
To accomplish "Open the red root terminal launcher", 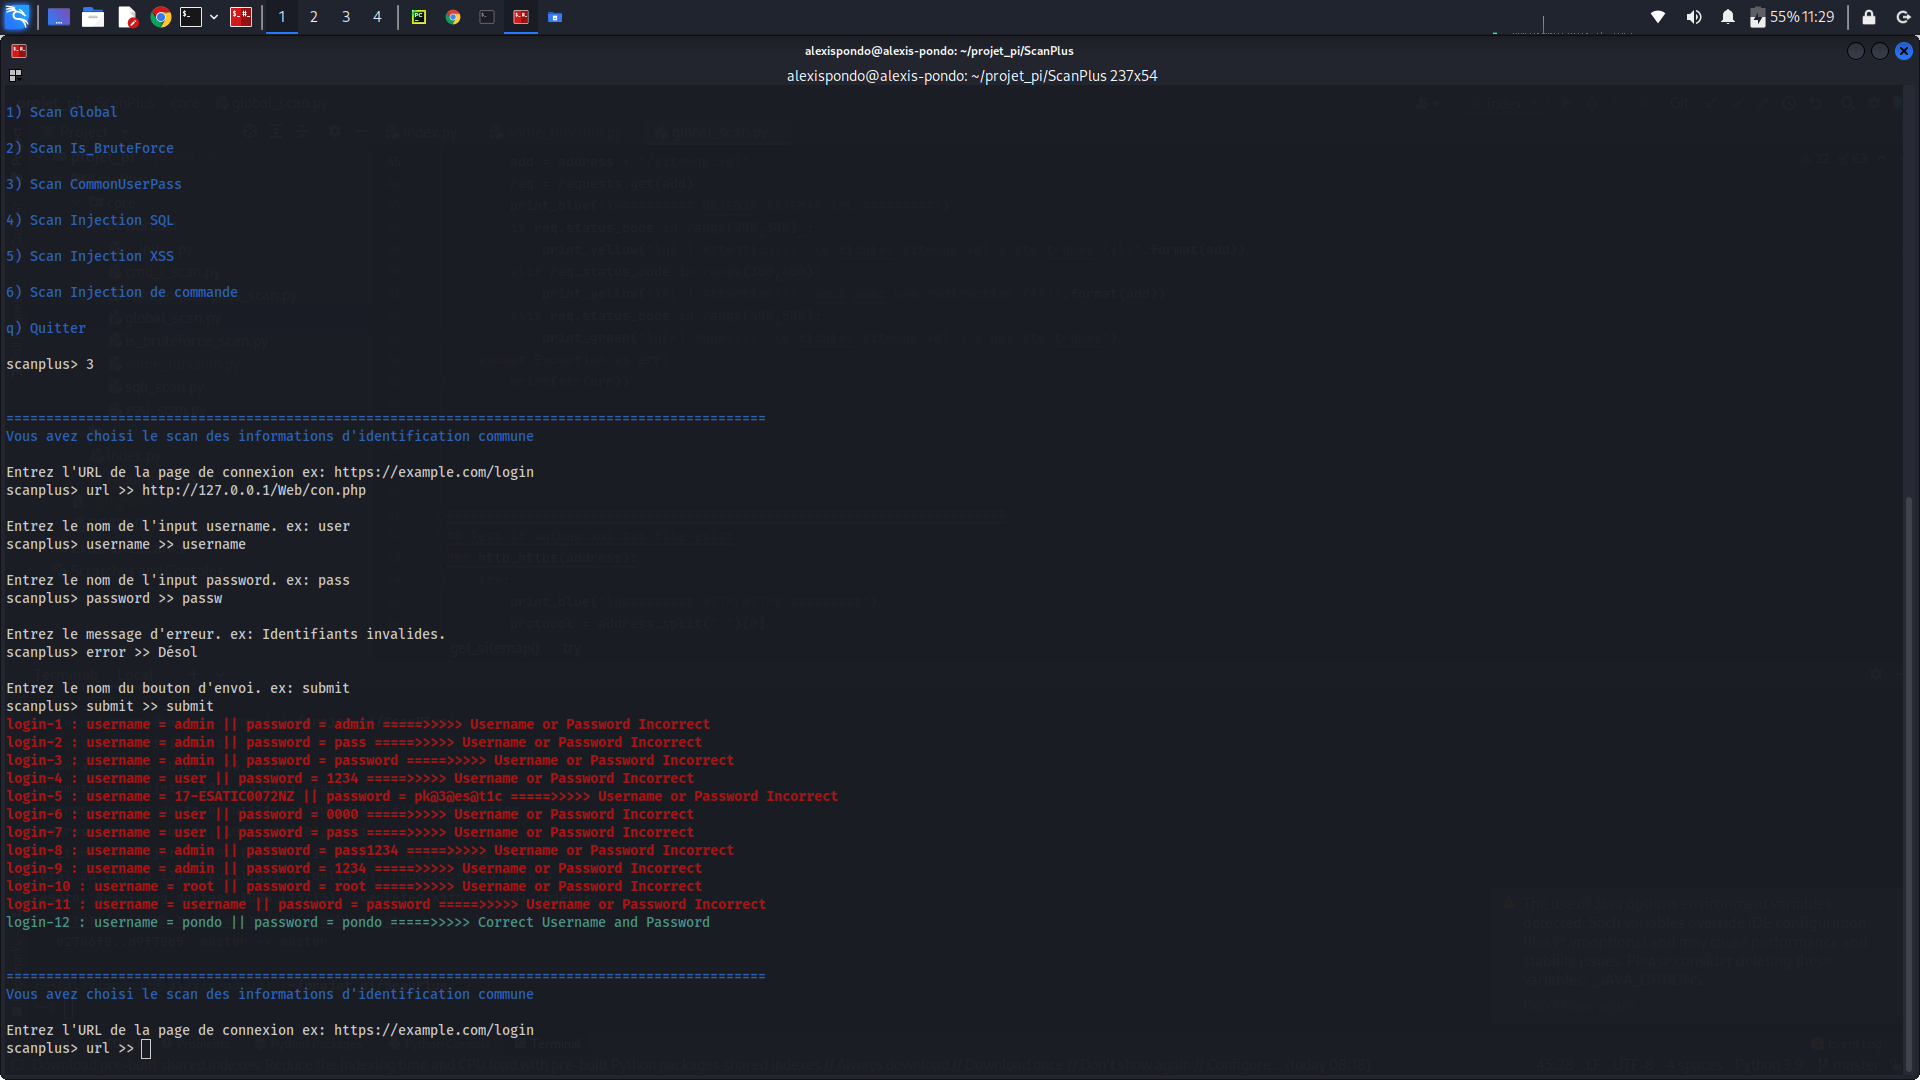I will coord(242,17).
